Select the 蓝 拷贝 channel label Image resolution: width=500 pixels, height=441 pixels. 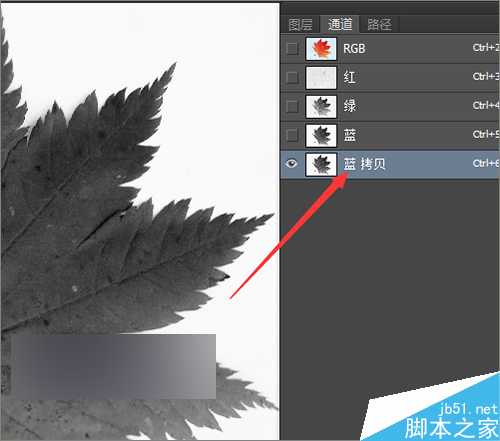[x=364, y=164]
